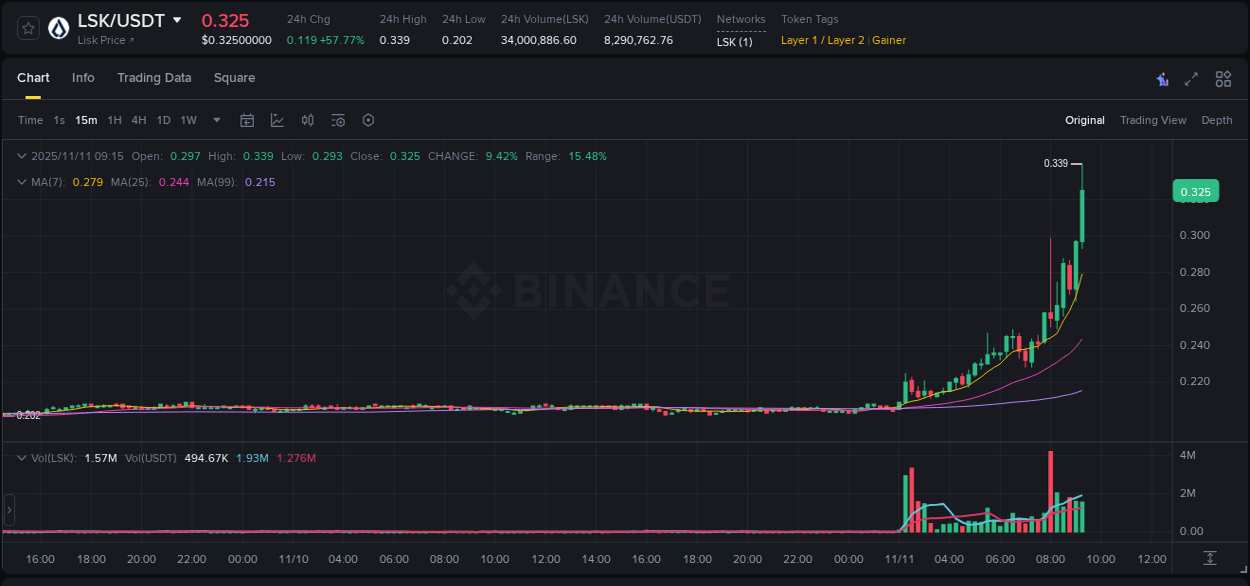This screenshot has height=586, width=1250.
Task: Enter fullscreen chart mode
Action: (1192, 78)
